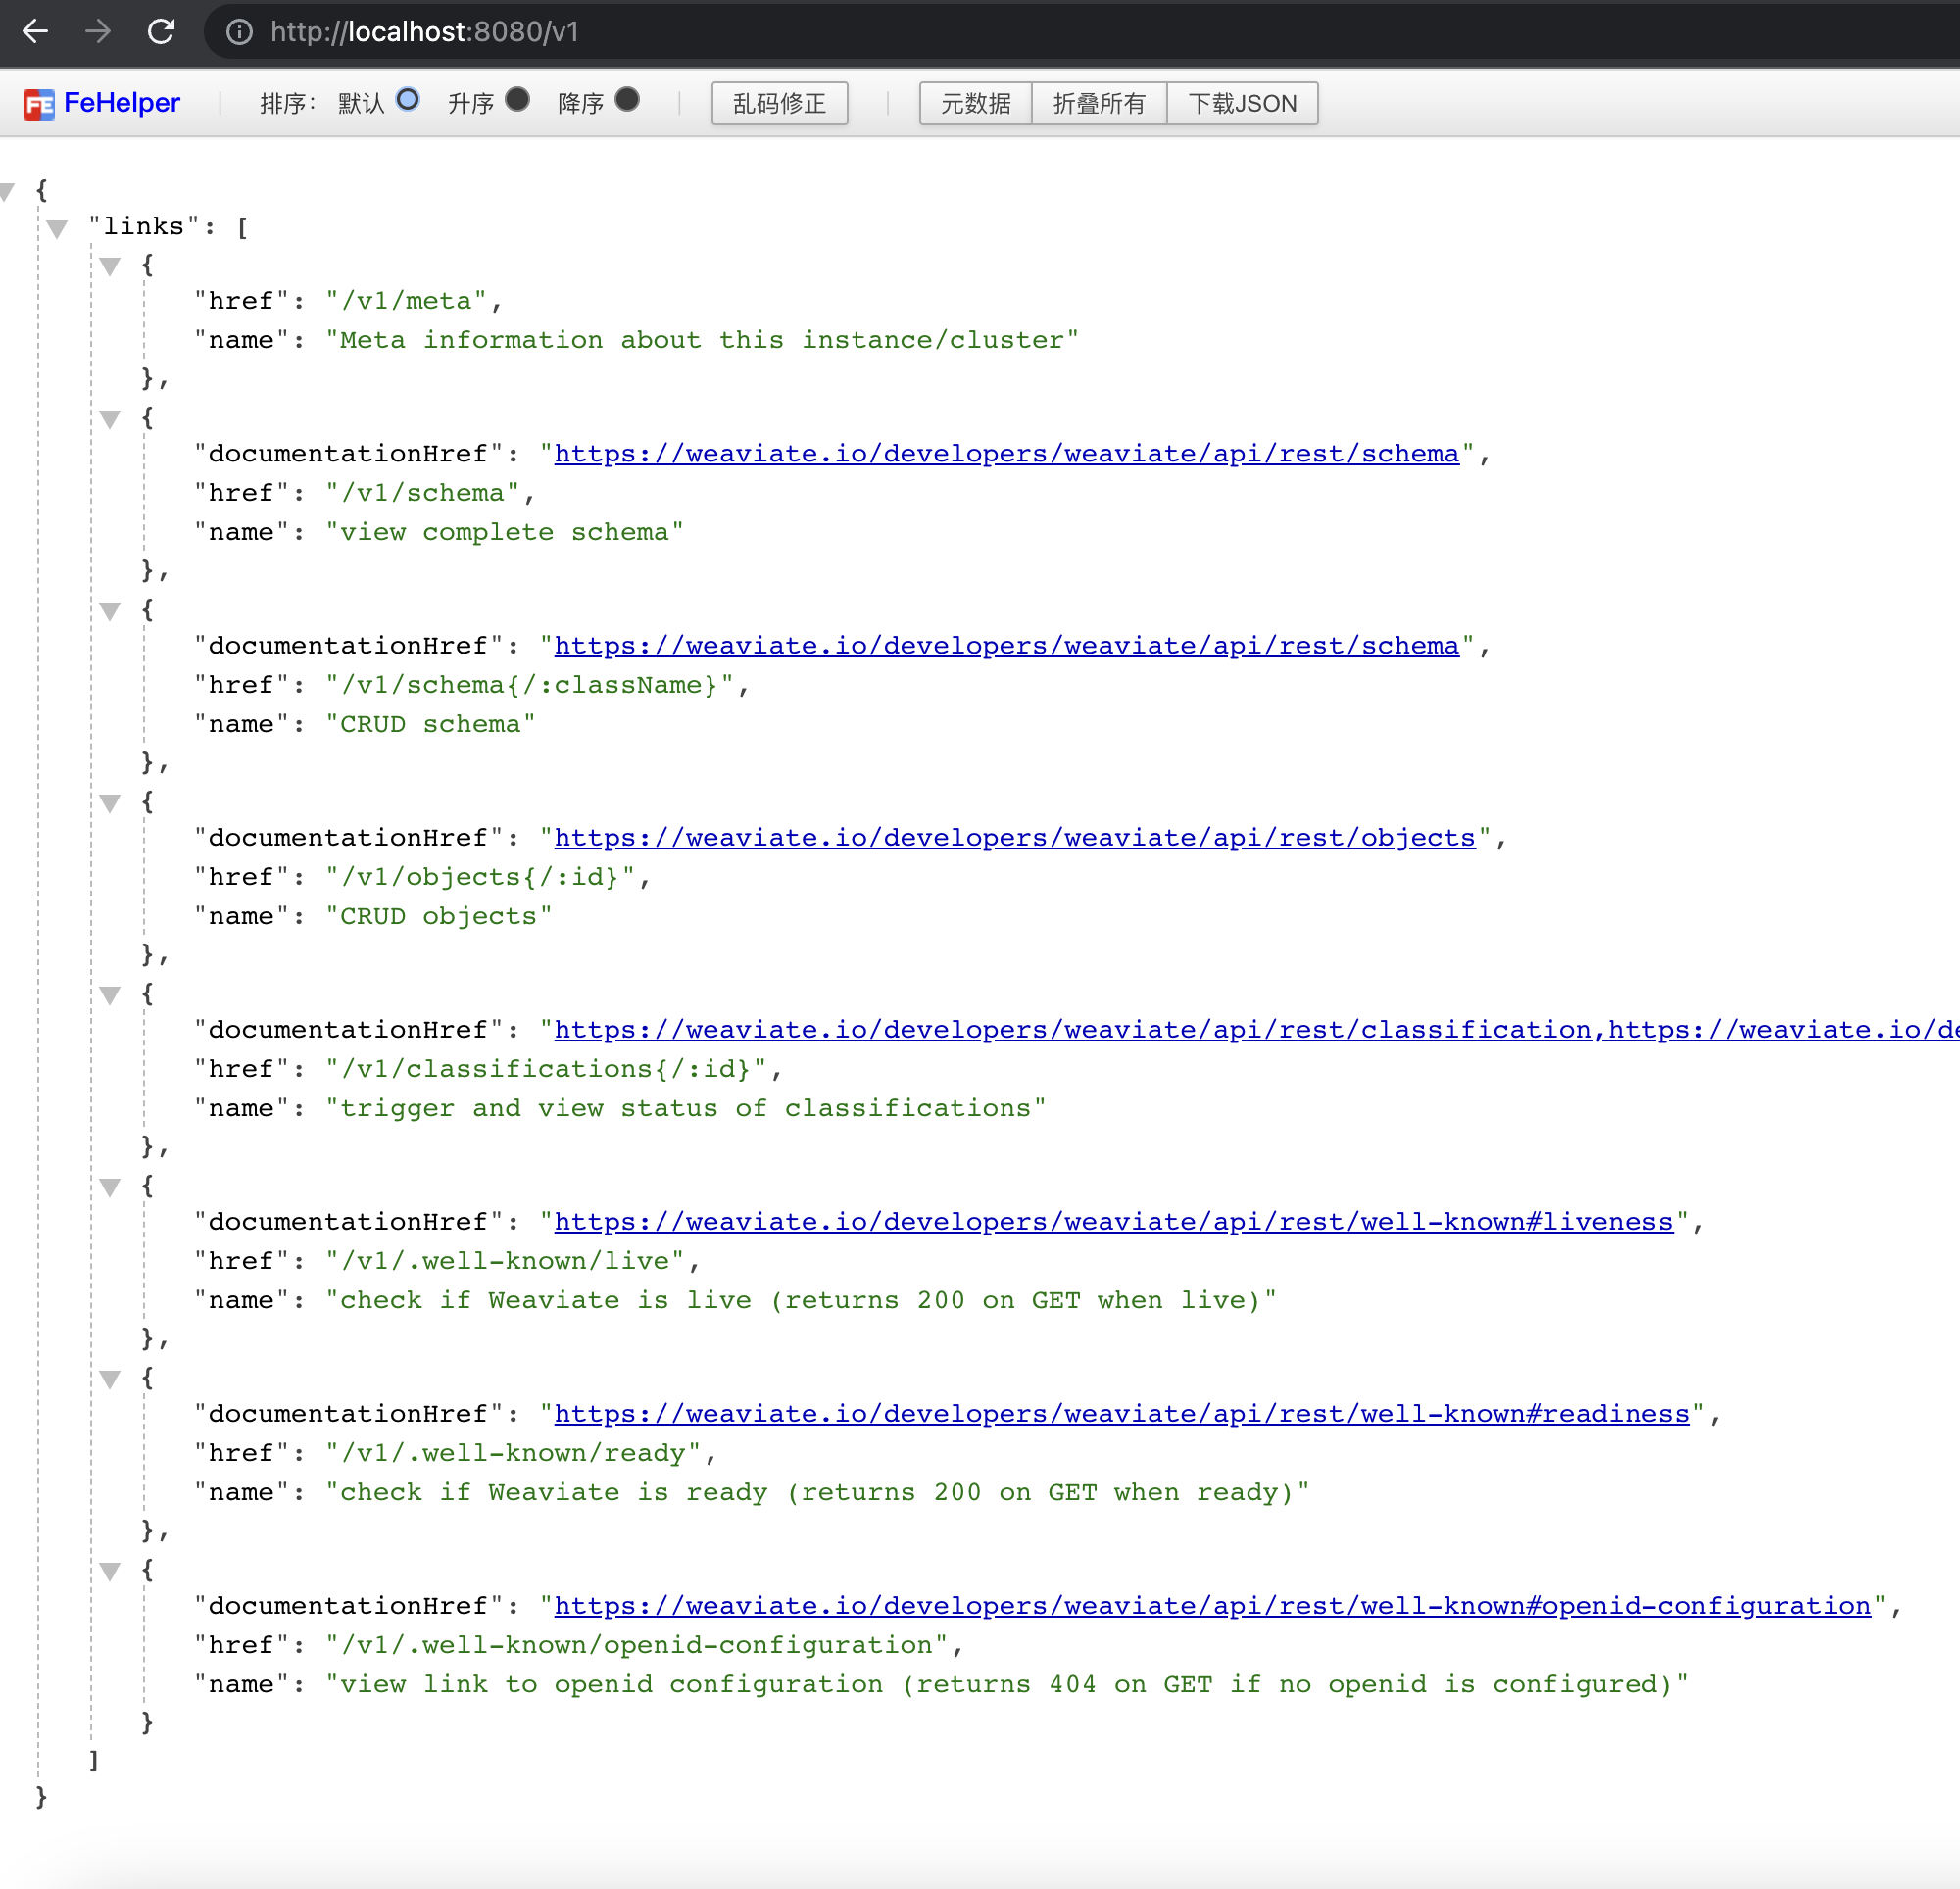Collapse the CRUD objects entry
The height and width of the screenshot is (1889, 1960).
[111, 803]
